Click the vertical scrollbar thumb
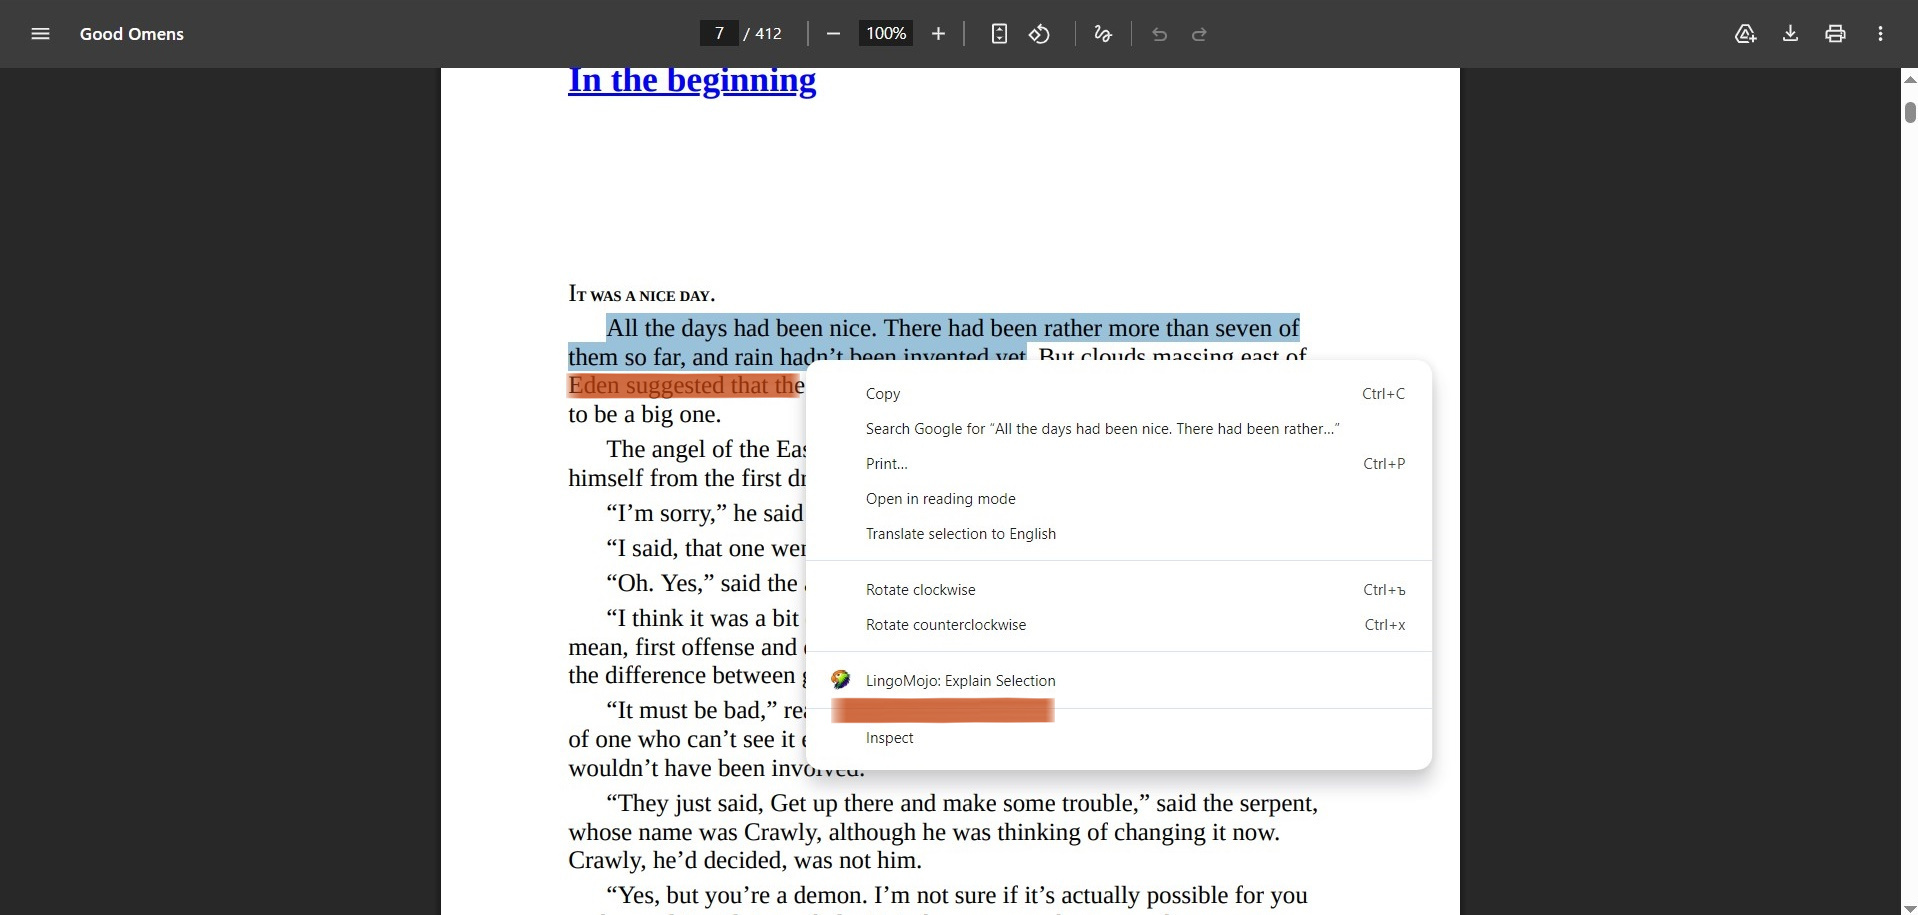 tap(1910, 112)
